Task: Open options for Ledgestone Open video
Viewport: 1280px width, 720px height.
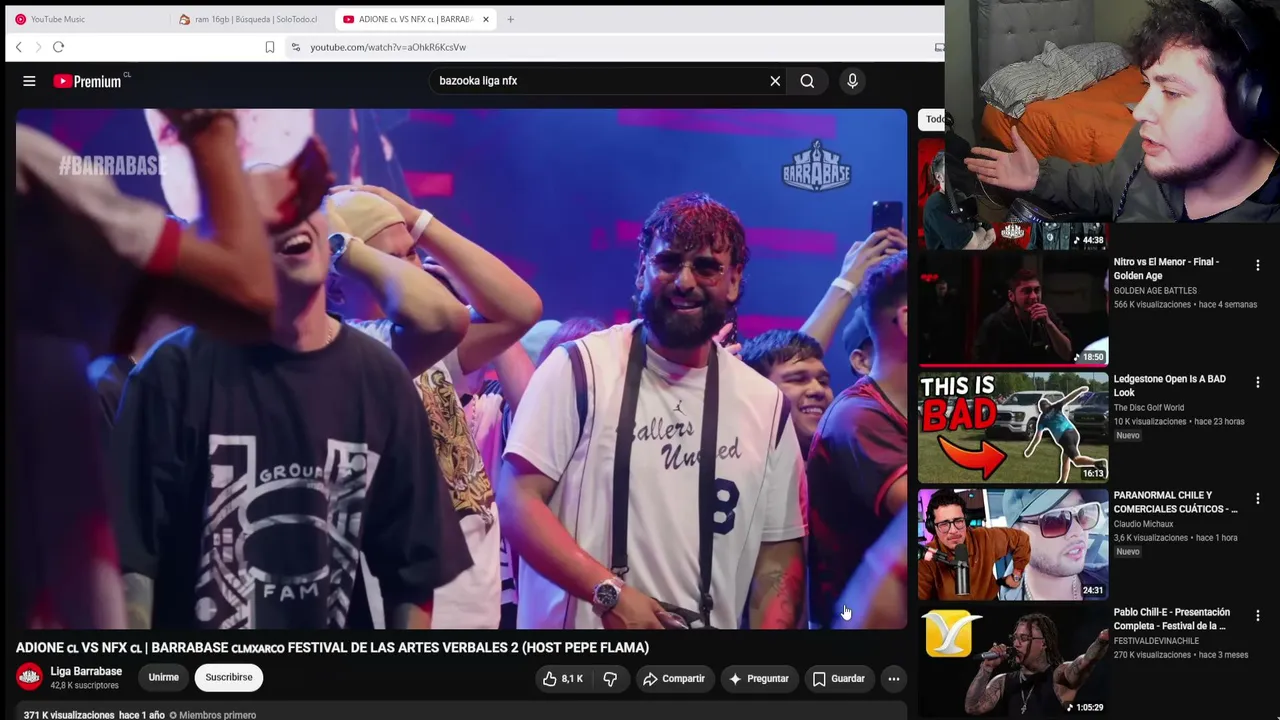Action: pos(1258,383)
